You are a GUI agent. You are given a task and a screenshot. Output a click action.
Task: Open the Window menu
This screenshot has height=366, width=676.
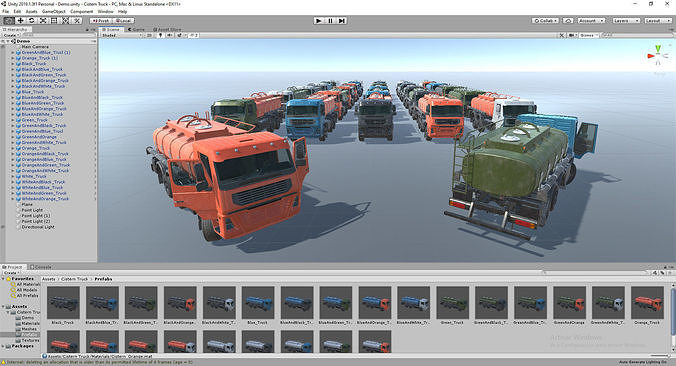(106, 11)
